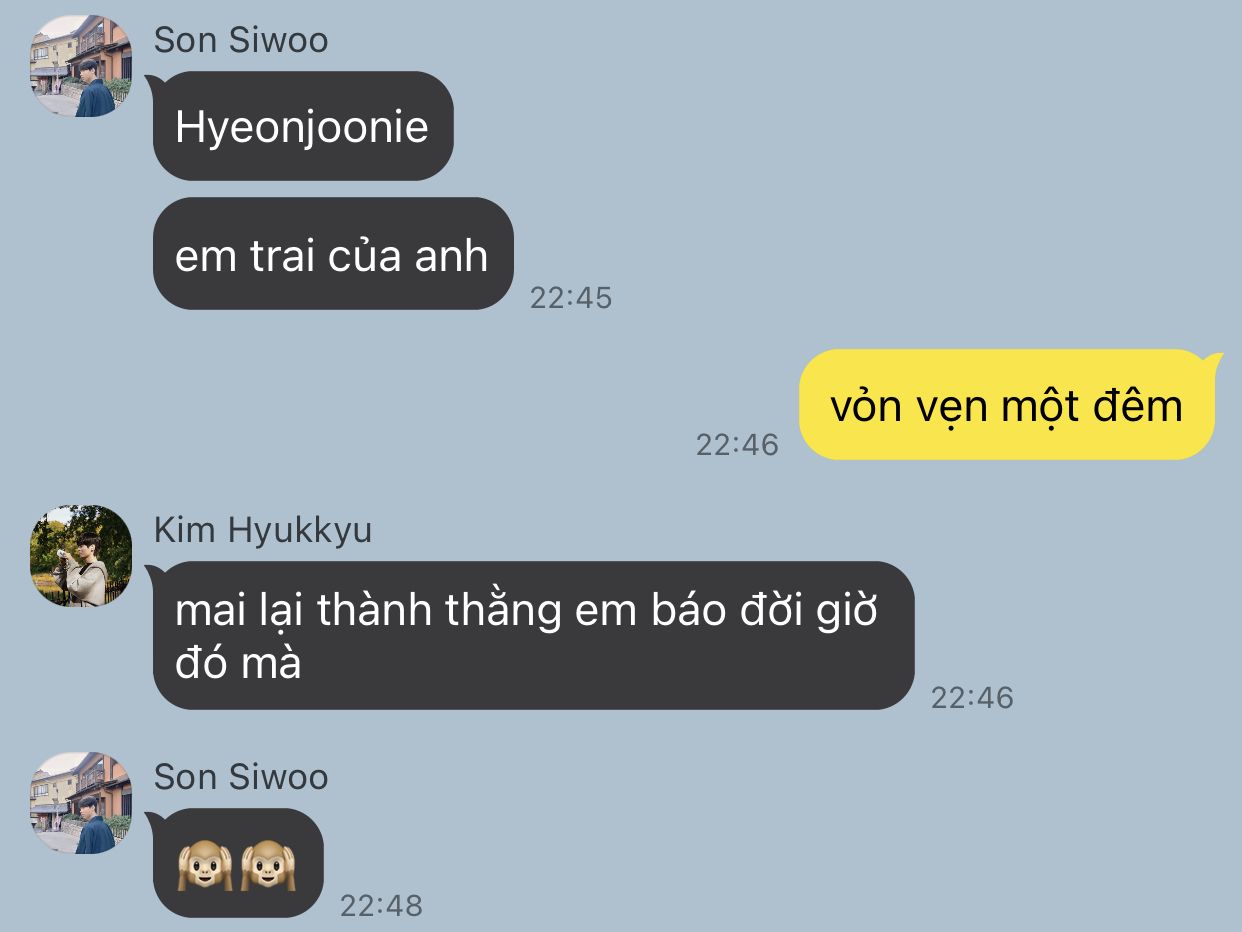The height and width of the screenshot is (932, 1242).
Task: Select Kim Hyukkyu's "mai lại thành thằng em" message
Action: click(531, 635)
